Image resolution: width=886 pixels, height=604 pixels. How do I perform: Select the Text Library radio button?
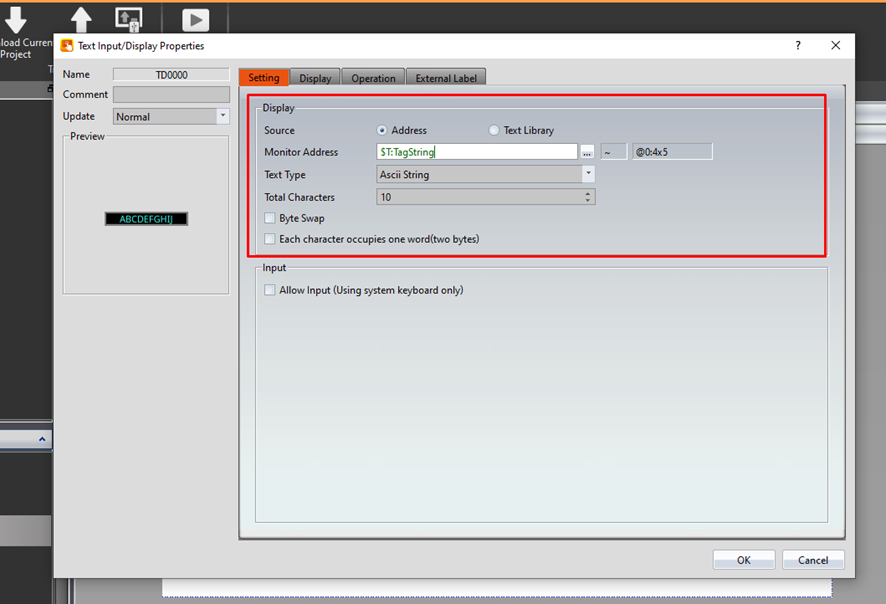(x=494, y=130)
